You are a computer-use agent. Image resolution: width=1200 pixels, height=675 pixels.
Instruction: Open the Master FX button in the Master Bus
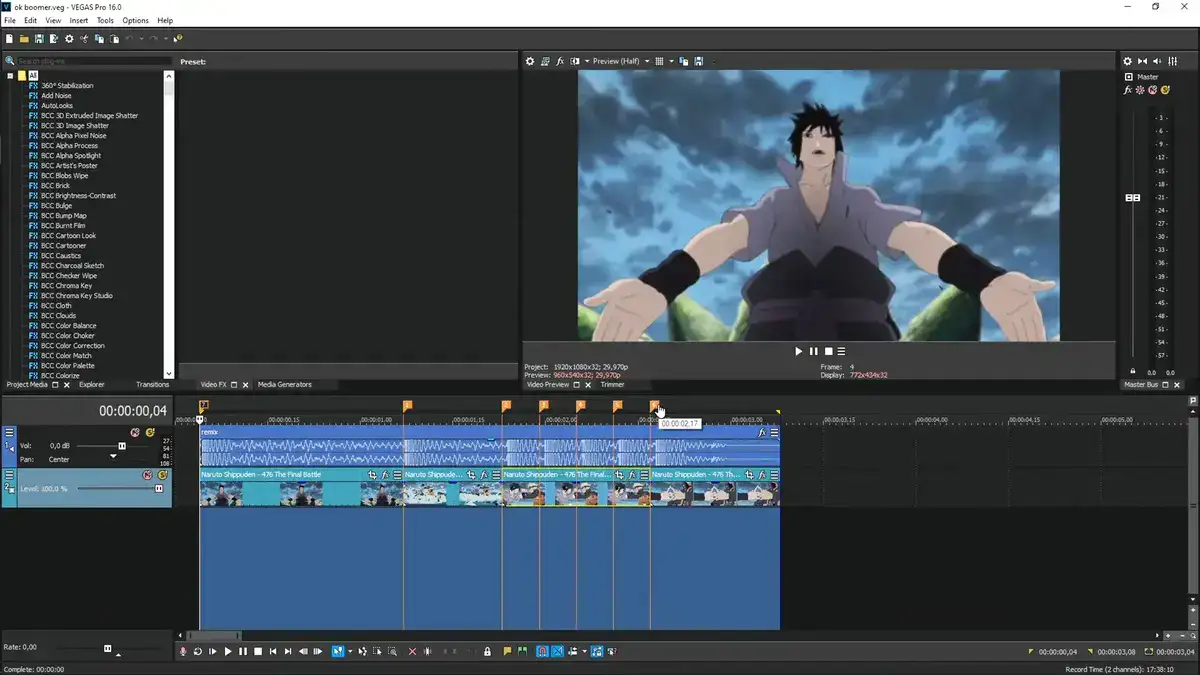click(x=1128, y=90)
